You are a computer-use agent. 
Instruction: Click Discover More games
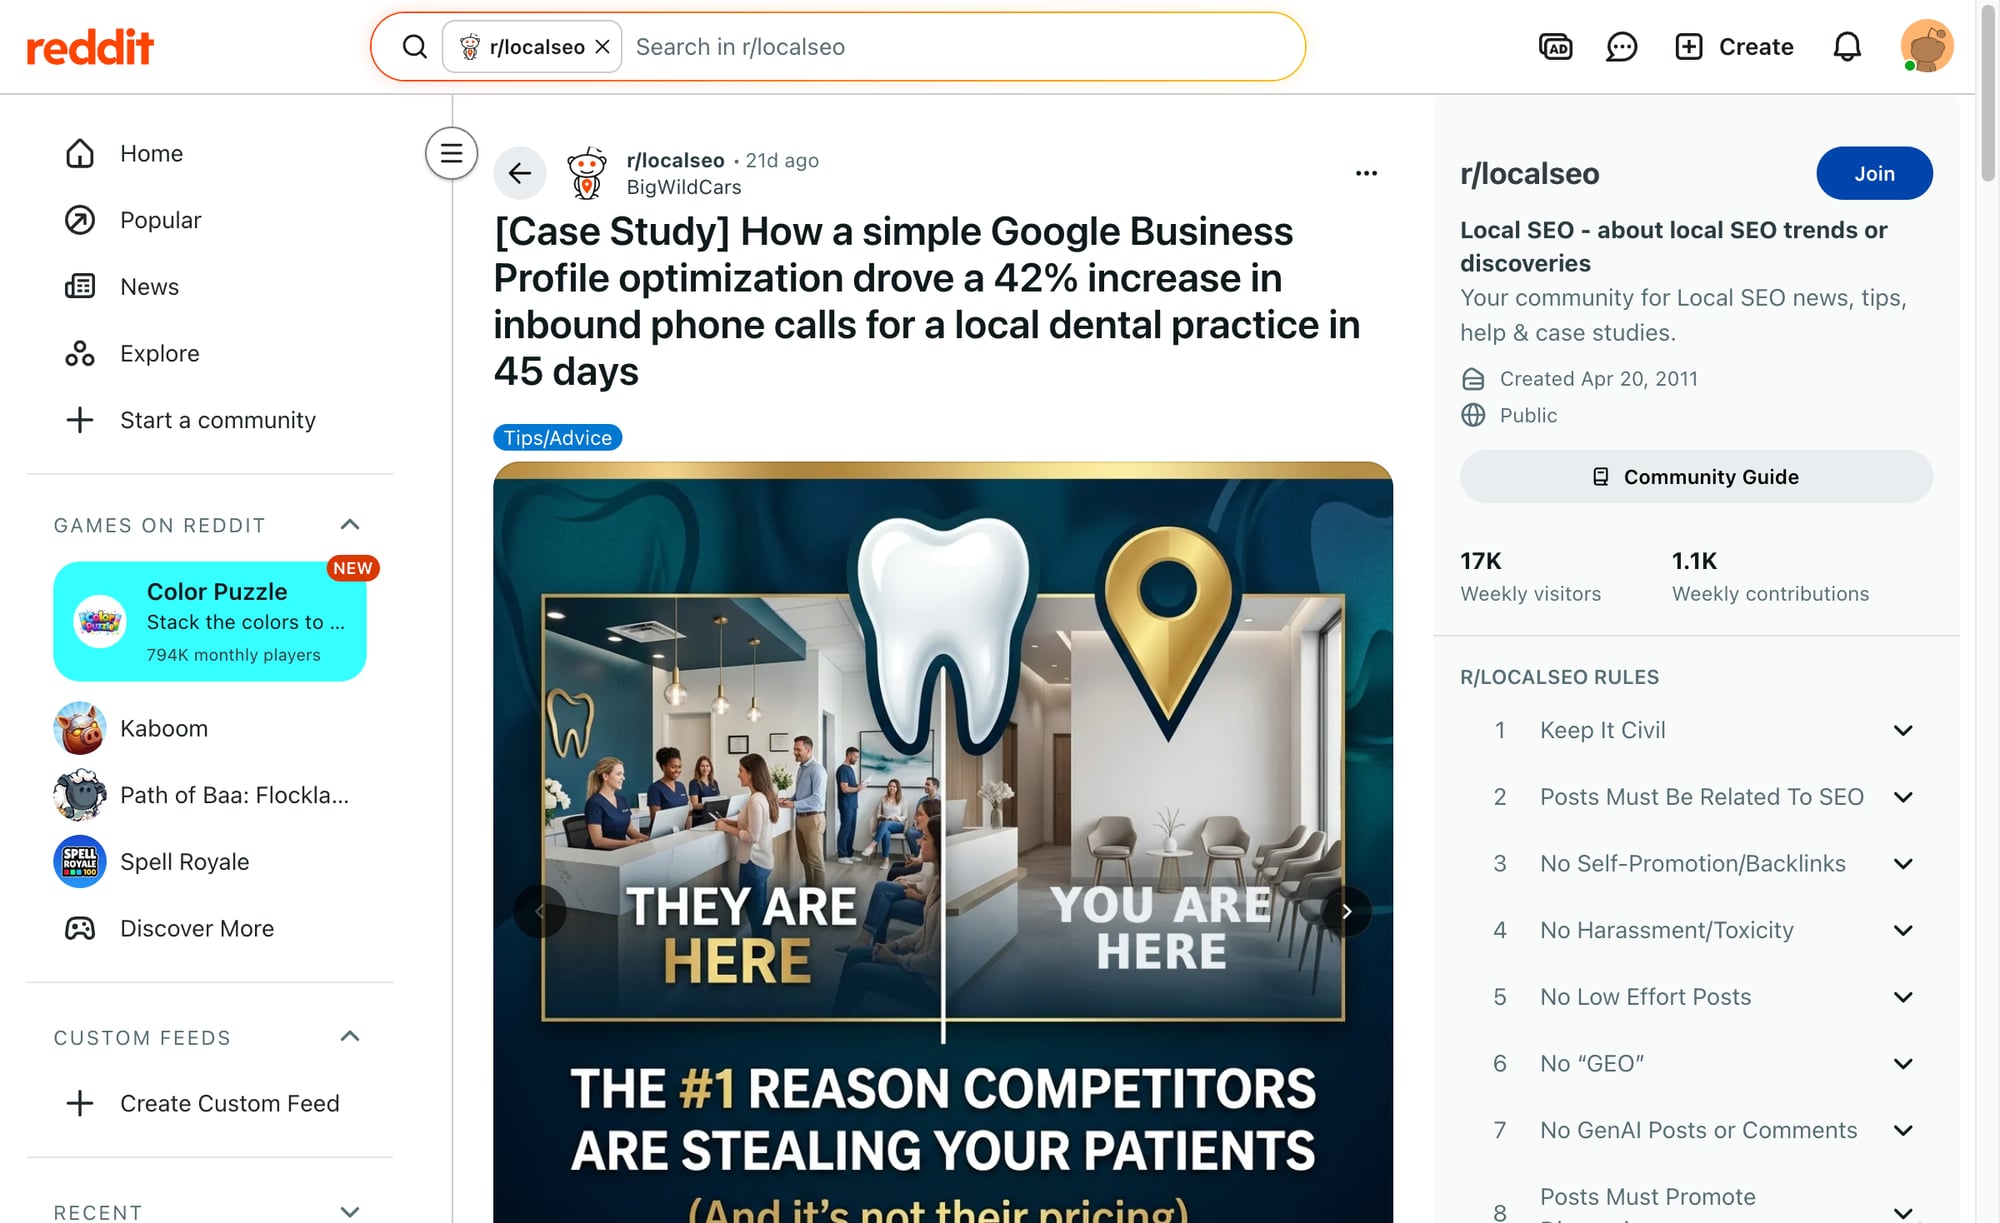point(210,928)
